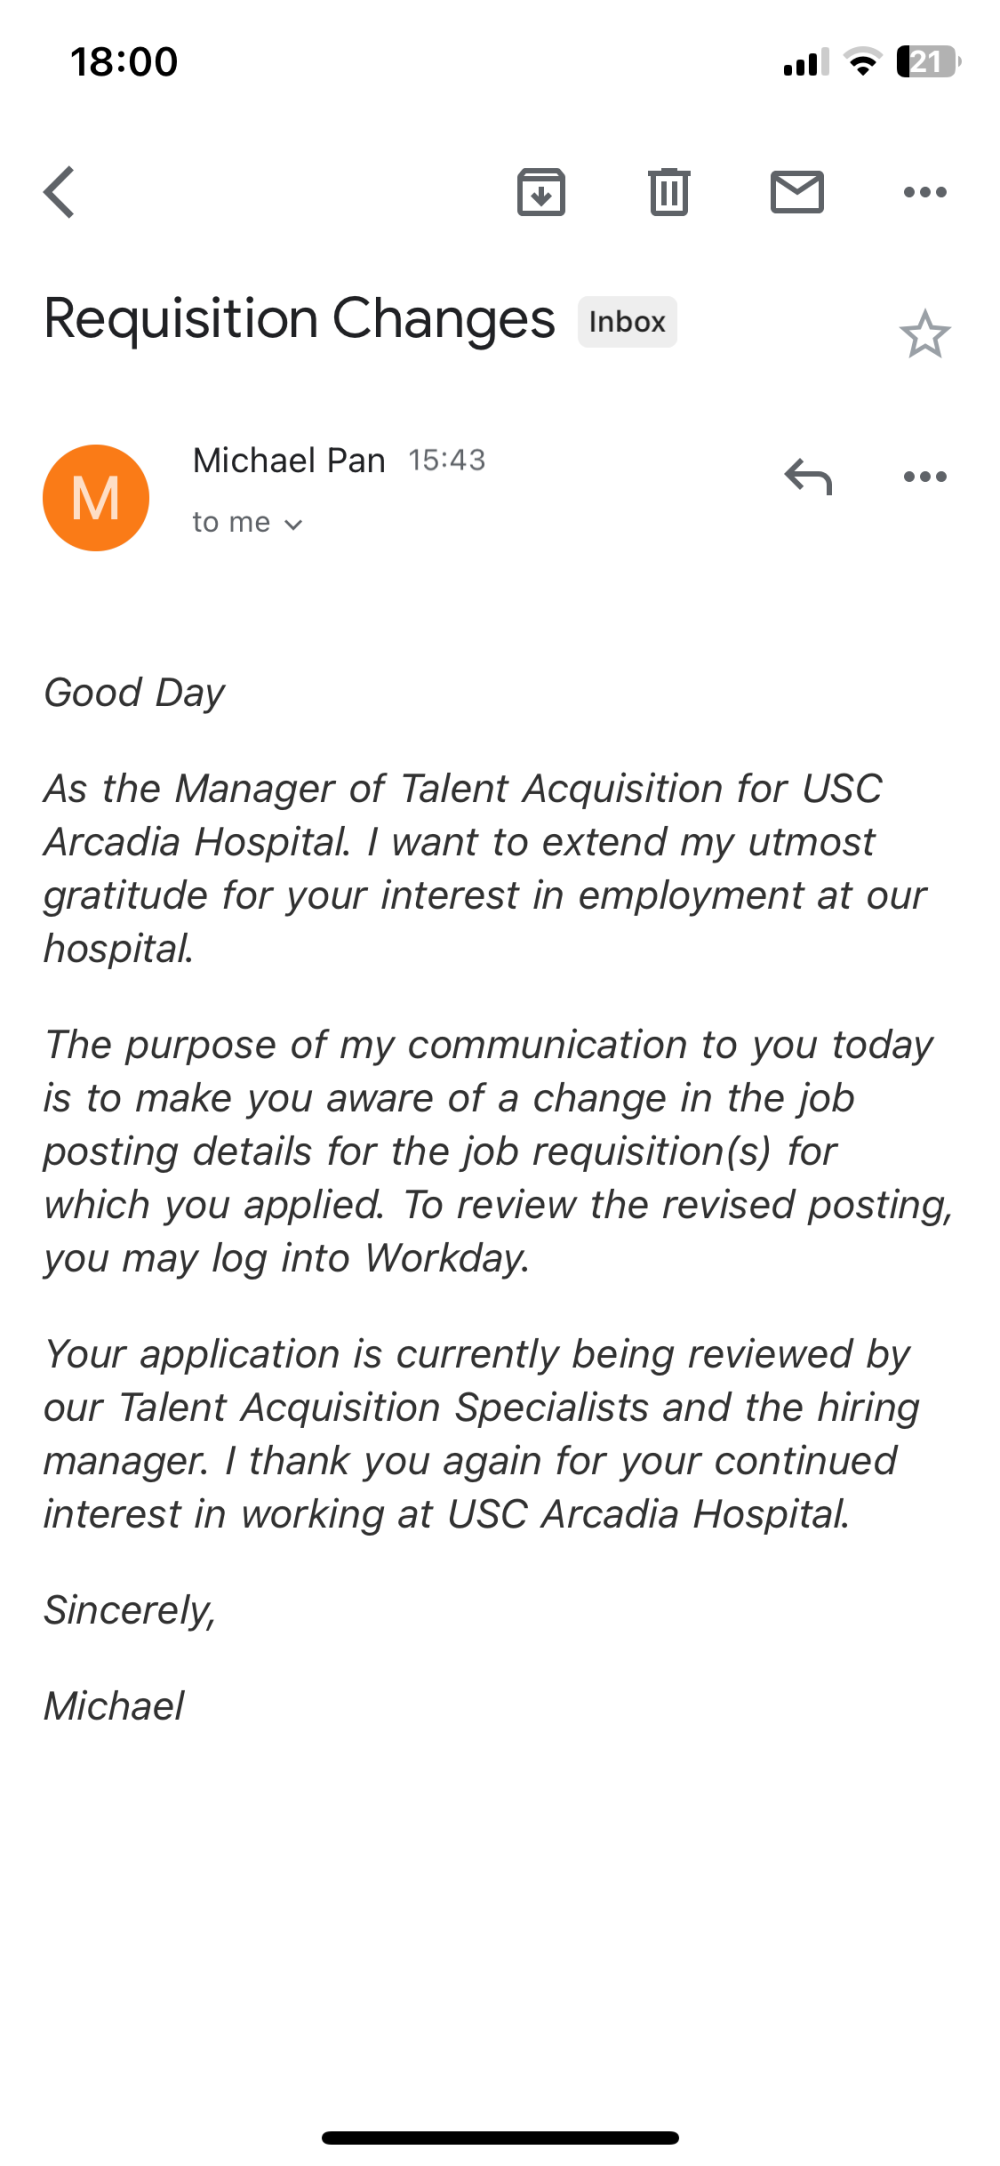1000x2166 pixels.
Task: Delete the email using the trash icon
Action: coord(669,192)
